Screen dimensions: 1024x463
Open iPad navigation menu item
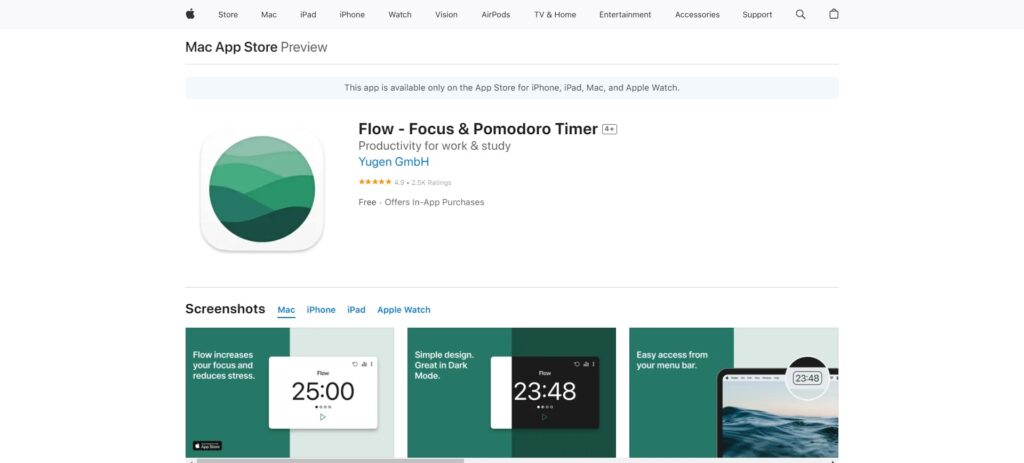click(308, 14)
